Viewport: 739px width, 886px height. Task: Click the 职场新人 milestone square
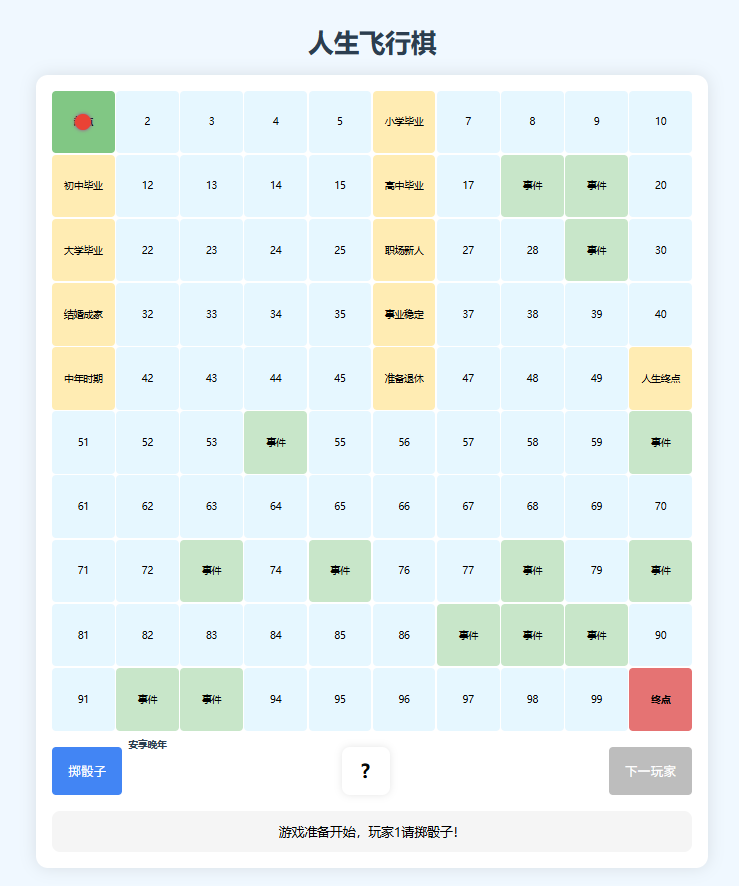(x=404, y=250)
